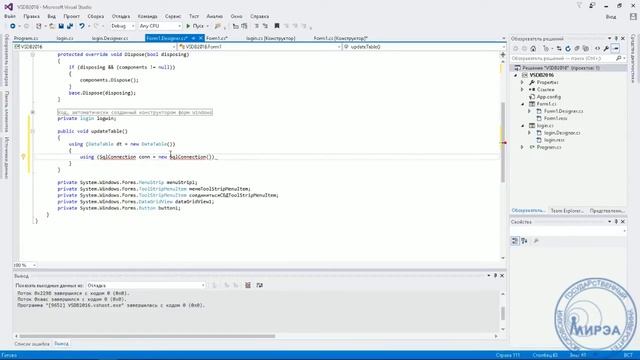Select App.config in Solution Explorer

click(x=549, y=97)
